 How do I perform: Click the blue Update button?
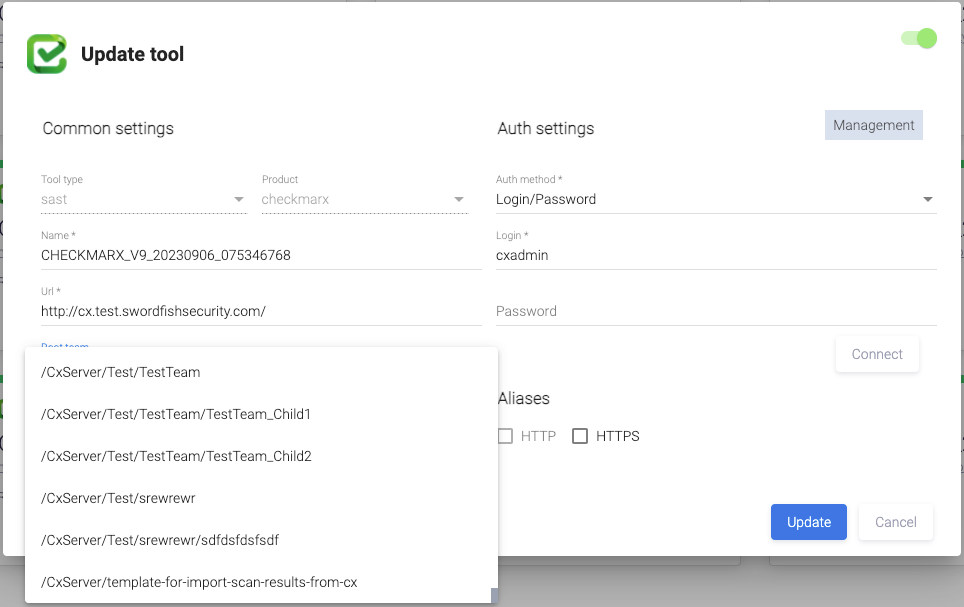point(808,522)
